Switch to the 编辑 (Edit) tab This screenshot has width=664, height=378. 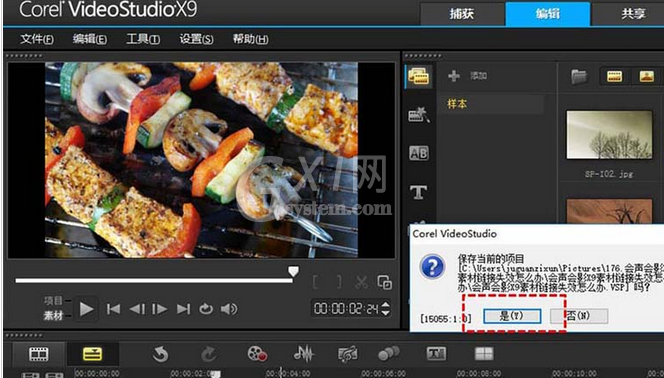(x=548, y=14)
